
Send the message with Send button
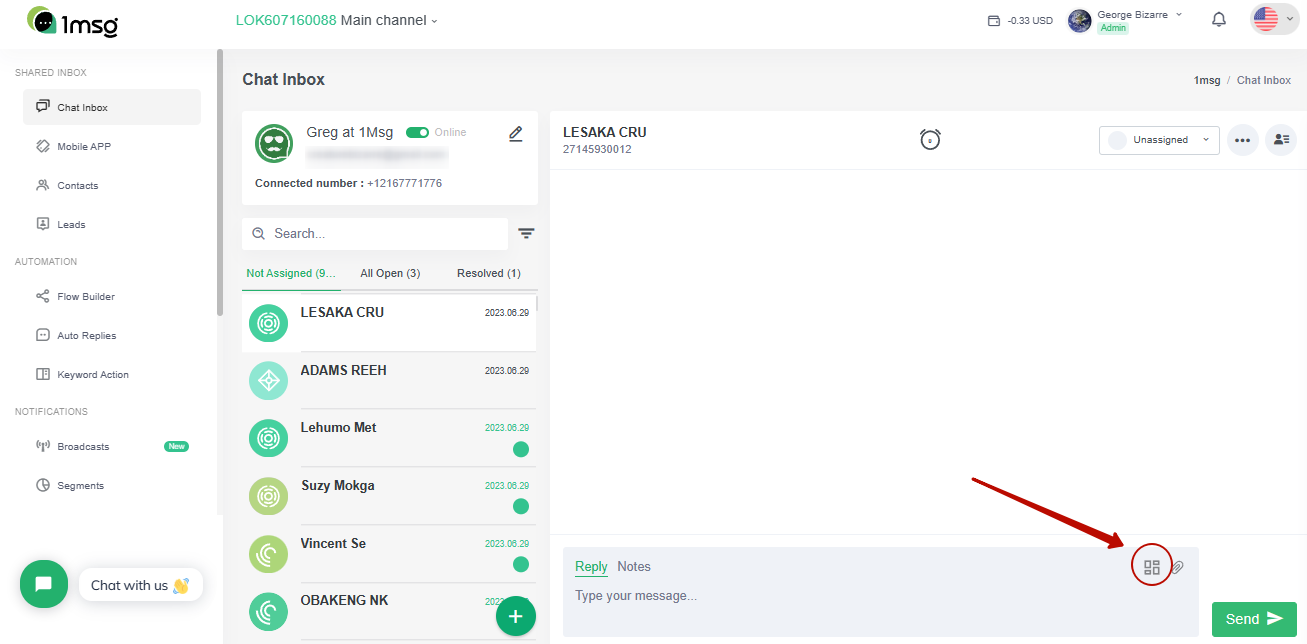click(x=1254, y=619)
